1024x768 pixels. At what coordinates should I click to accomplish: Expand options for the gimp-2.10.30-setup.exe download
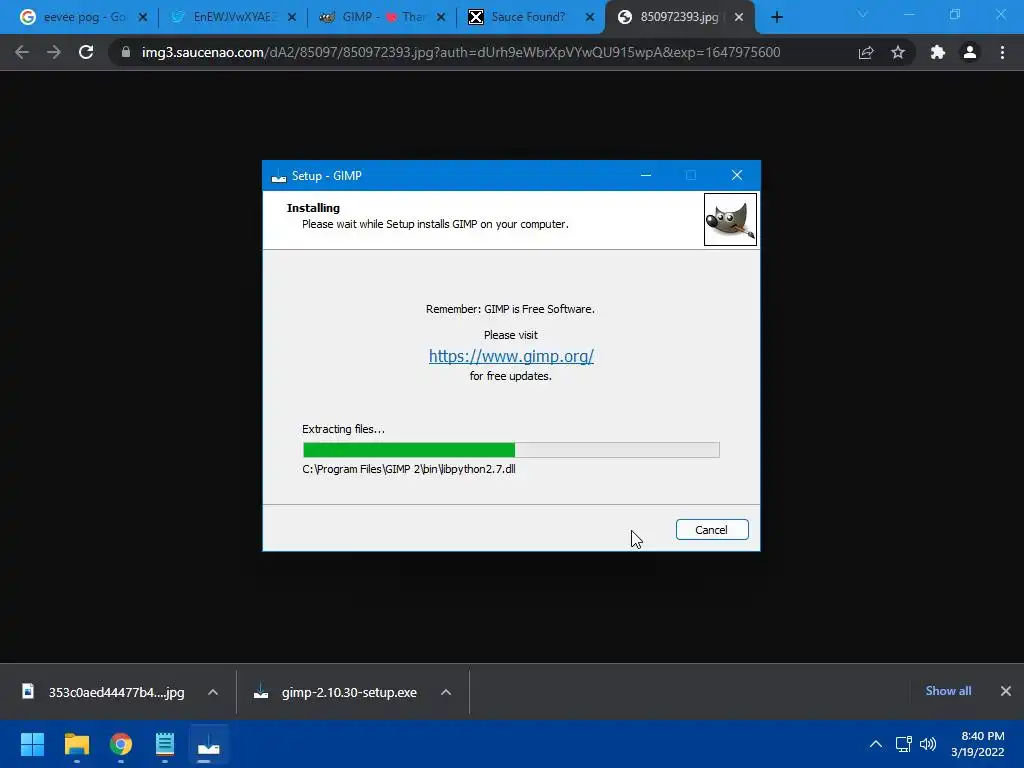coord(446,692)
